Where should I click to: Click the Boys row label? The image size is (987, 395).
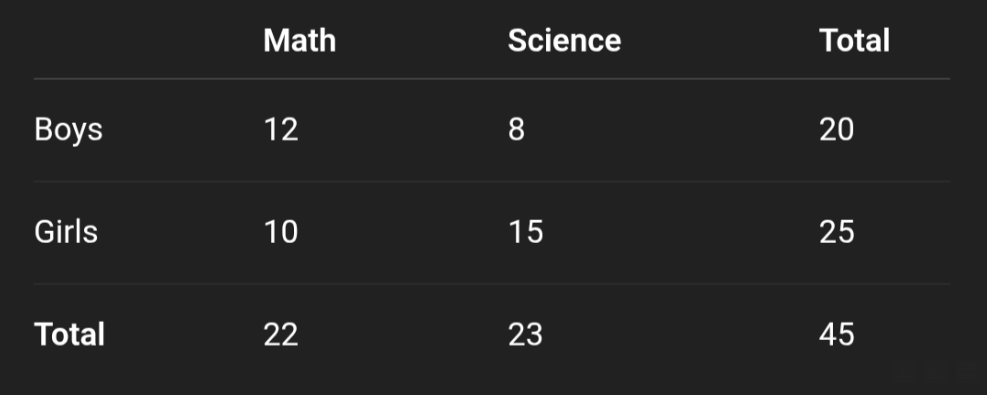68,130
